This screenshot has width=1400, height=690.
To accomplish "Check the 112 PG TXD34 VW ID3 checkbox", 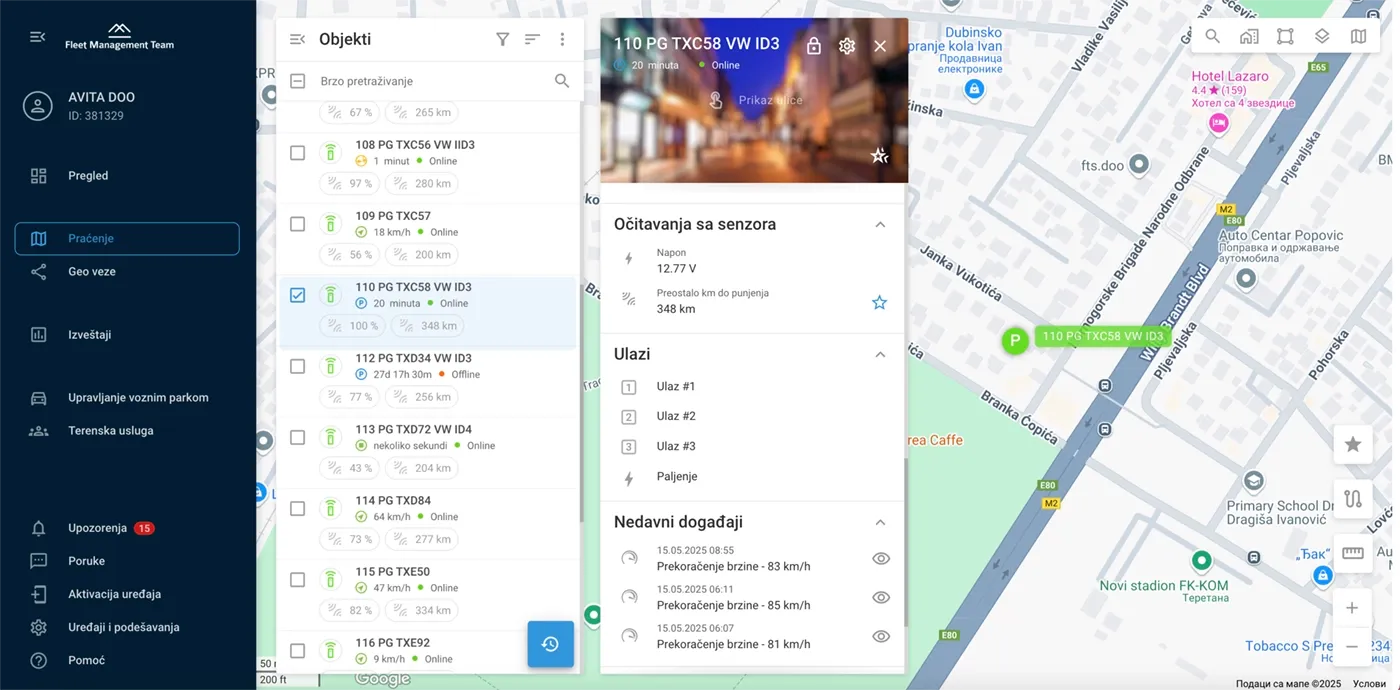I will coord(297,366).
